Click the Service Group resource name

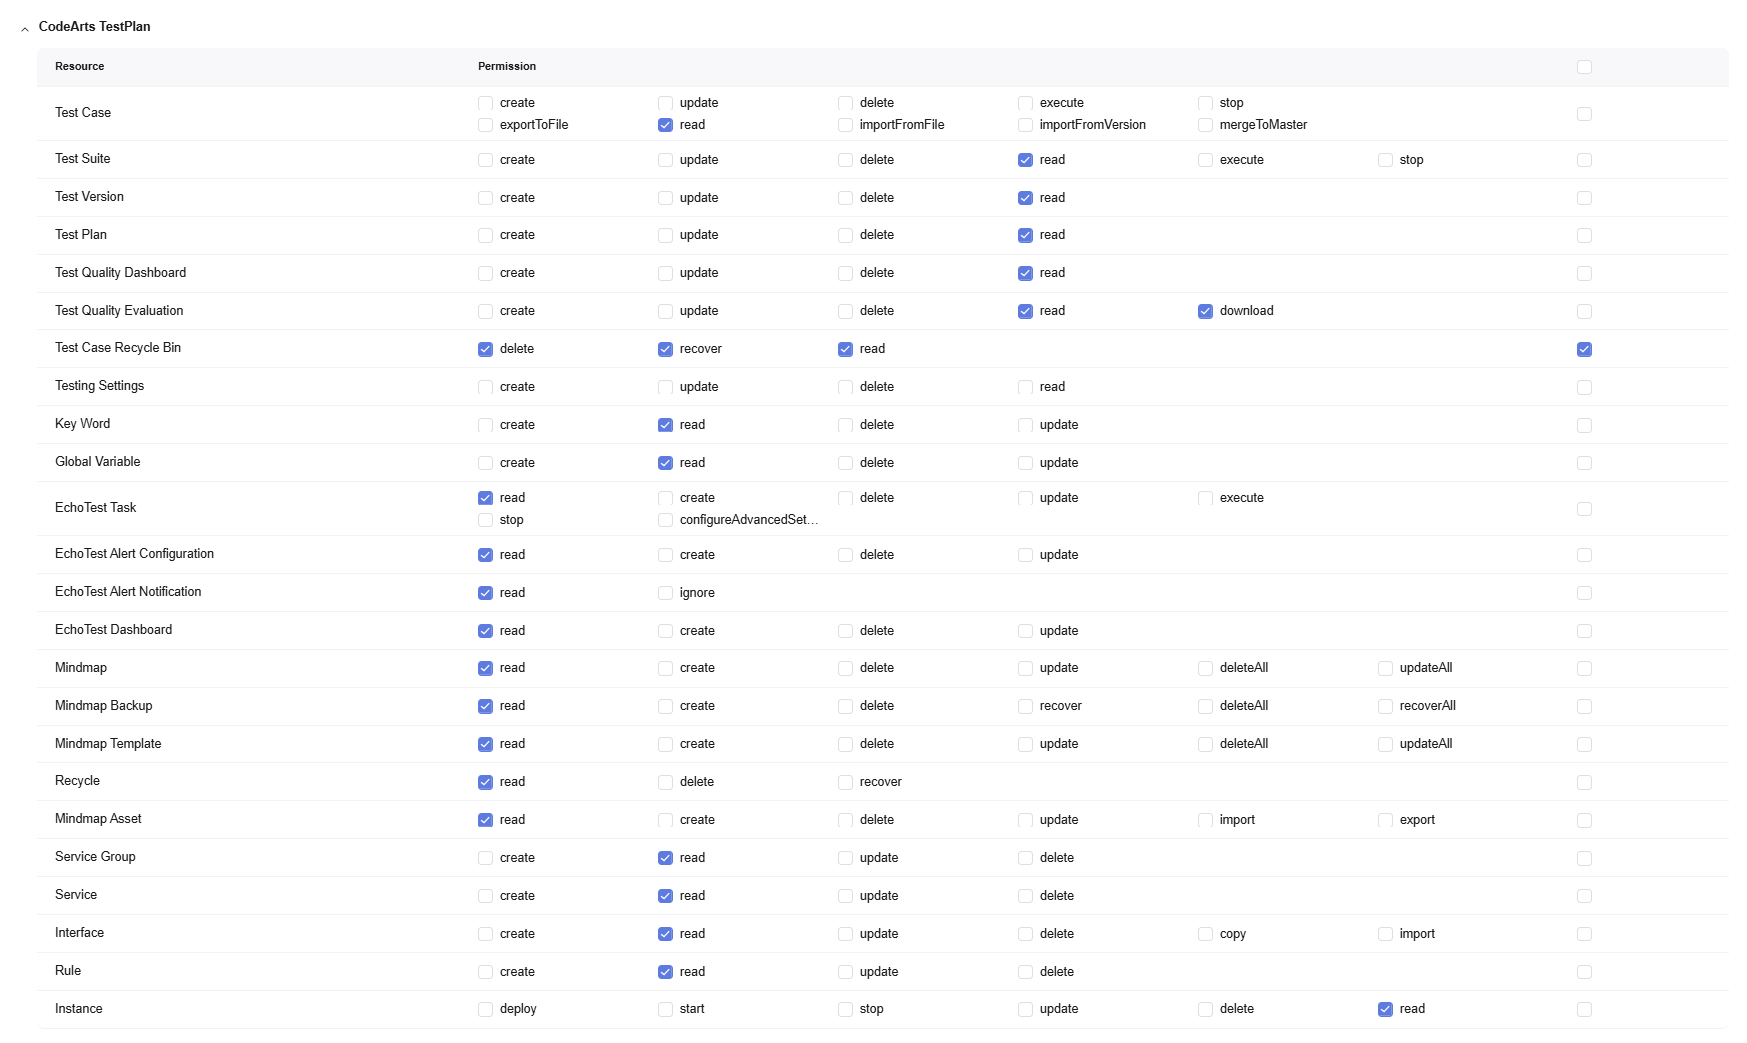point(95,856)
